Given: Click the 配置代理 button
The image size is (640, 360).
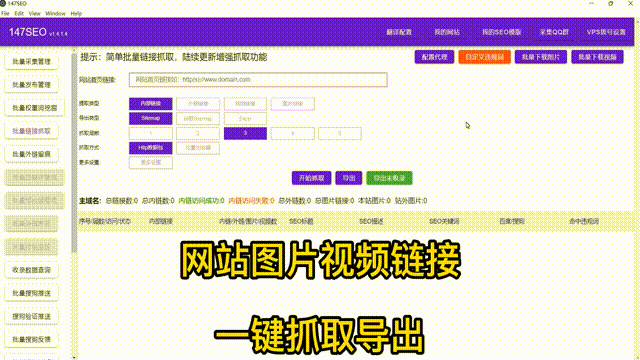Looking at the screenshot, I should pos(434,57).
